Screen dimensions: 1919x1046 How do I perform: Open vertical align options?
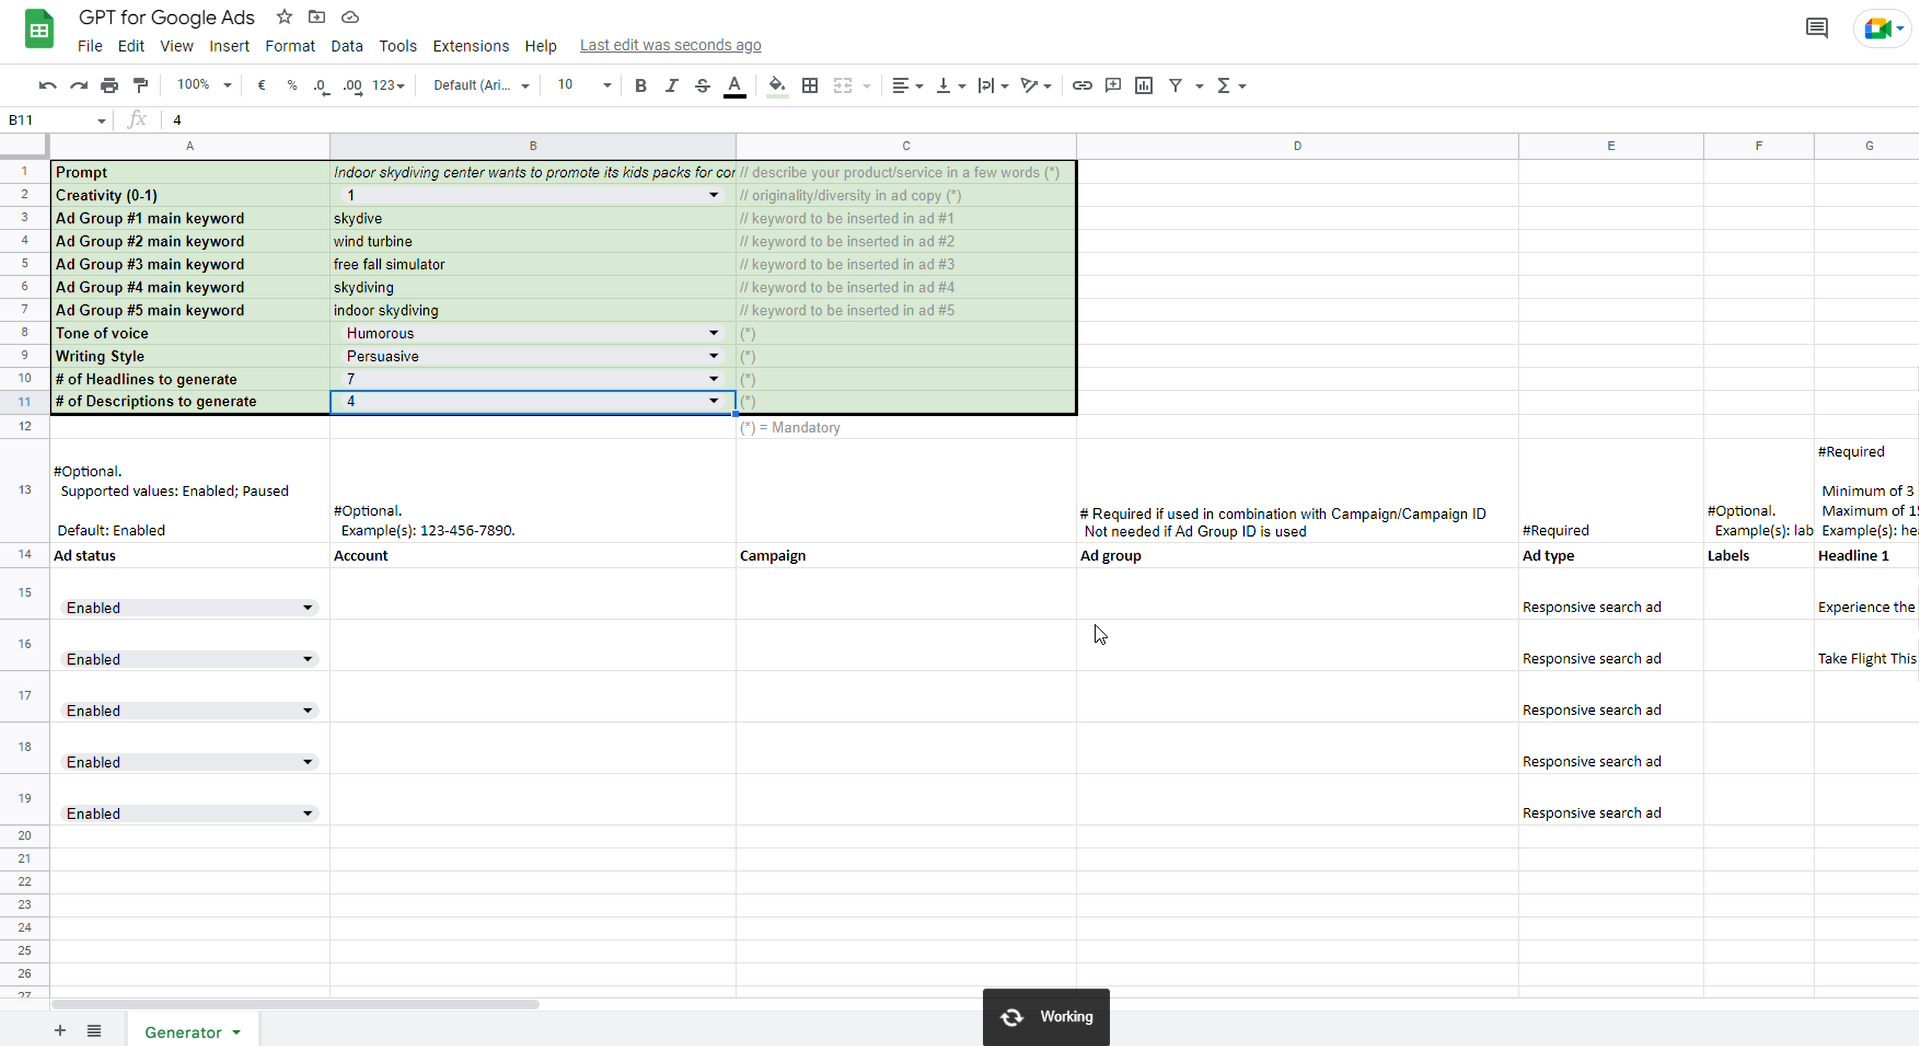tap(950, 86)
